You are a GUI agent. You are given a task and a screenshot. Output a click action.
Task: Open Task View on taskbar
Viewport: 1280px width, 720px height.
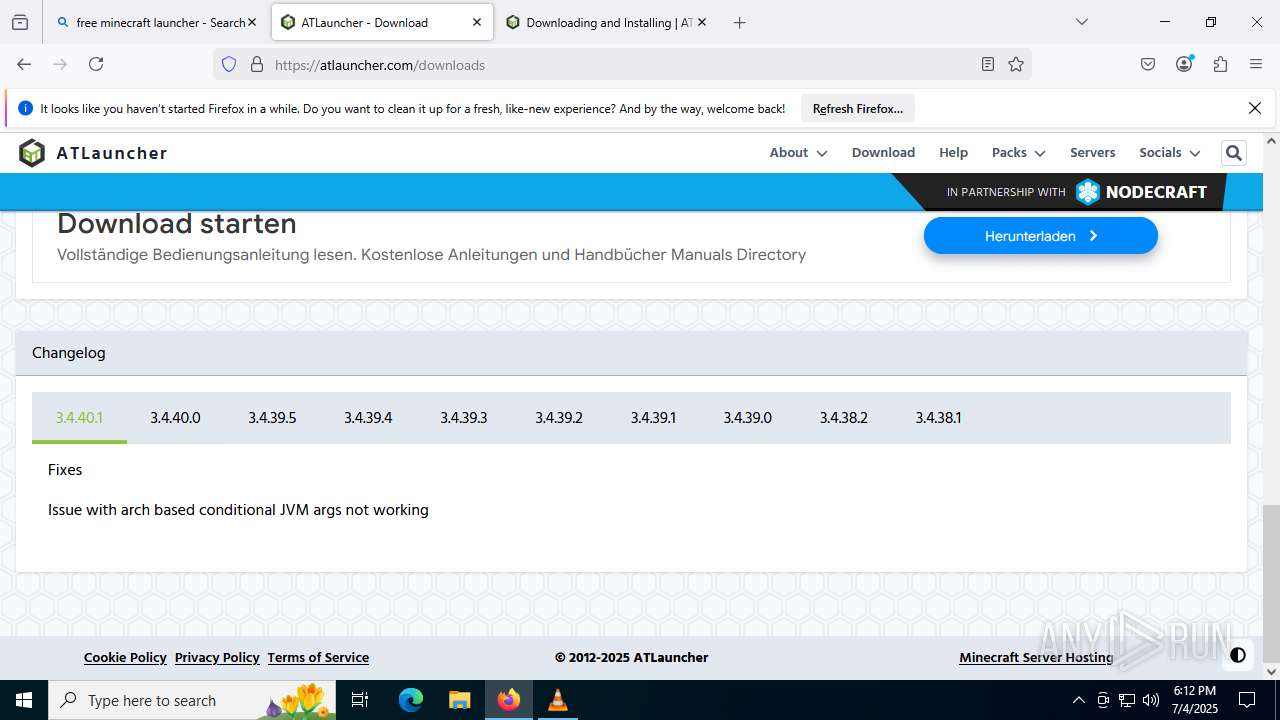tap(361, 700)
